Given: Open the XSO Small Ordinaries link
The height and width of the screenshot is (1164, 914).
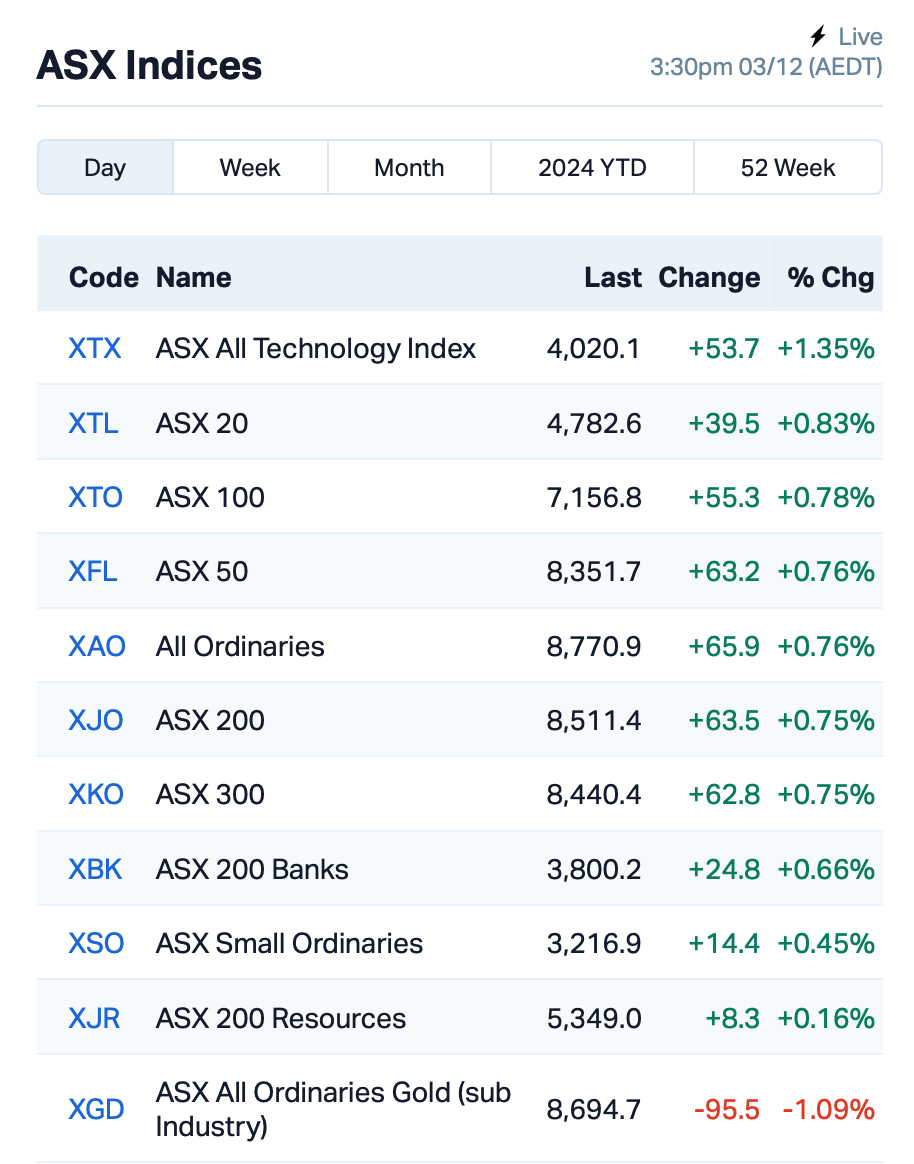Looking at the screenshot, I should [96, 944].
